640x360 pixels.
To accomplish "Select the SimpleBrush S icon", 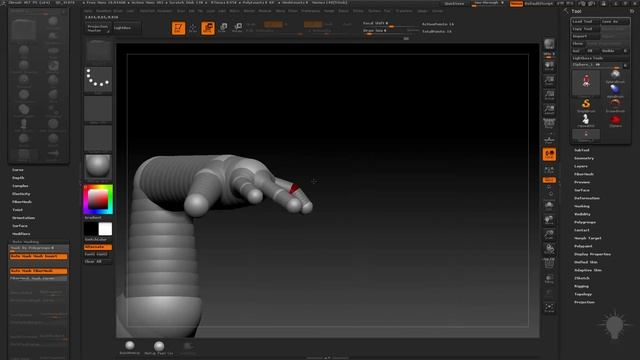I will [586, 105].
